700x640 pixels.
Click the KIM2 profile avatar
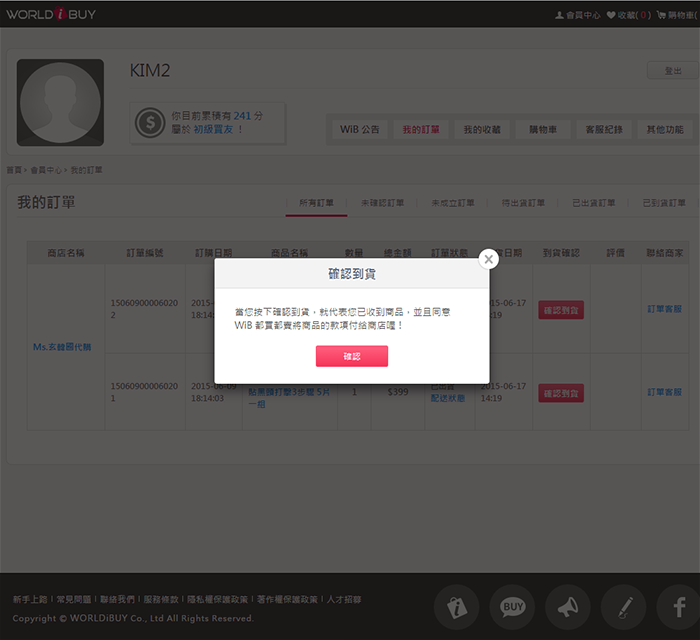(60, 102)
